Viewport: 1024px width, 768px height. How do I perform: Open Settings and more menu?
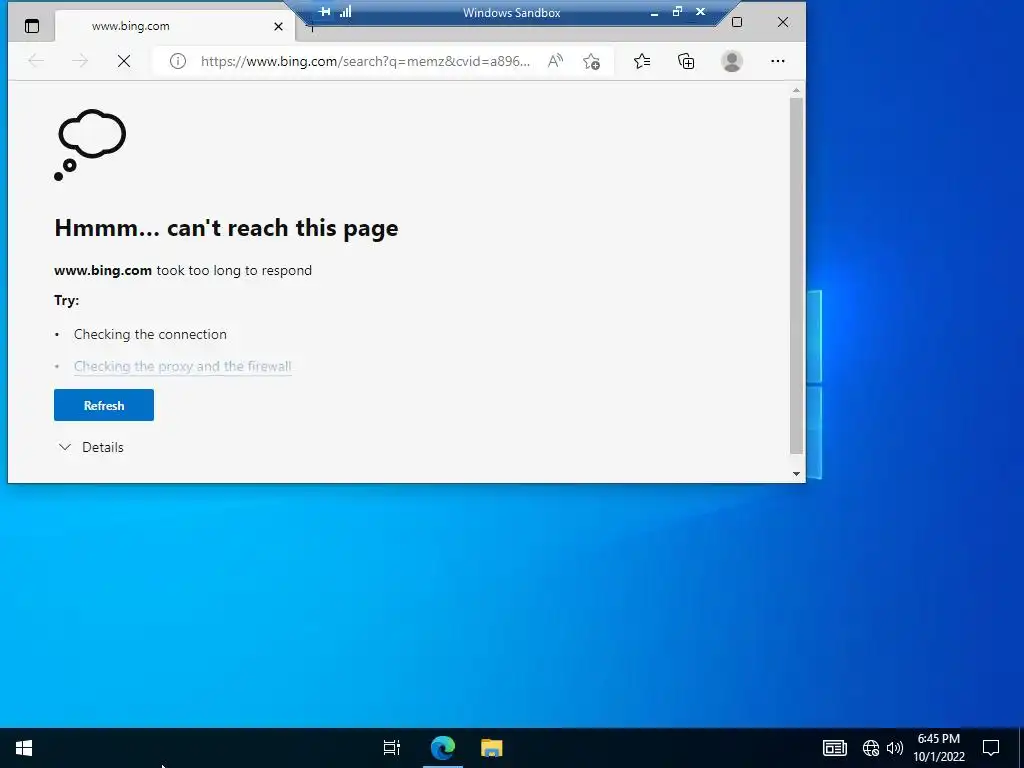(777, 61)
